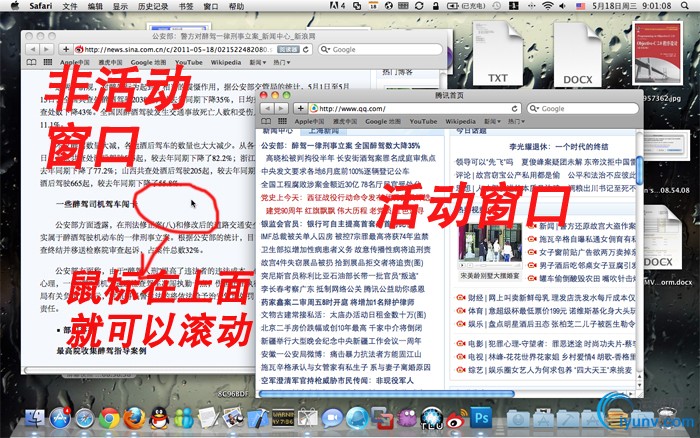This screenshot has height=438, width=700.
Task: Open the 窗口 menu
Action: pyautogui.click(x=211, y=6)
